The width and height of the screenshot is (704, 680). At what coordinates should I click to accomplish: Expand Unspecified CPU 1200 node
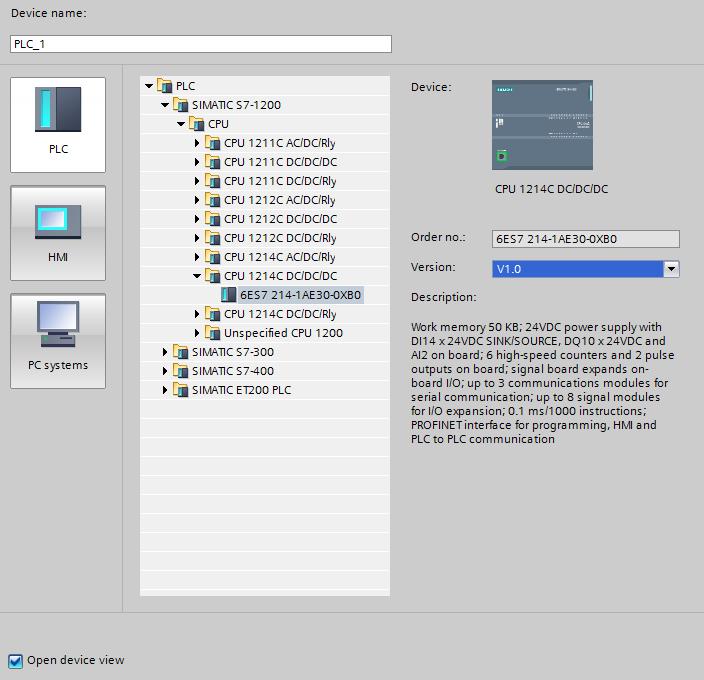[x=197, y=333]
